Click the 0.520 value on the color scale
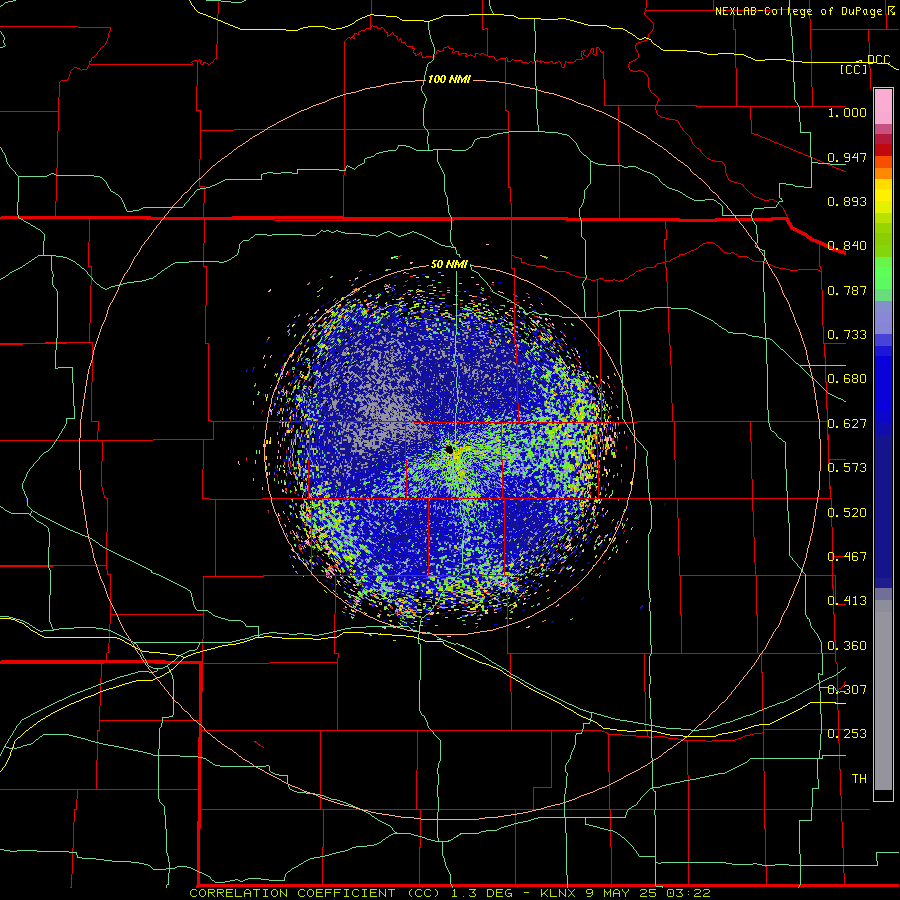The width and height of the screenshot is (900, 900). (847, 513)
